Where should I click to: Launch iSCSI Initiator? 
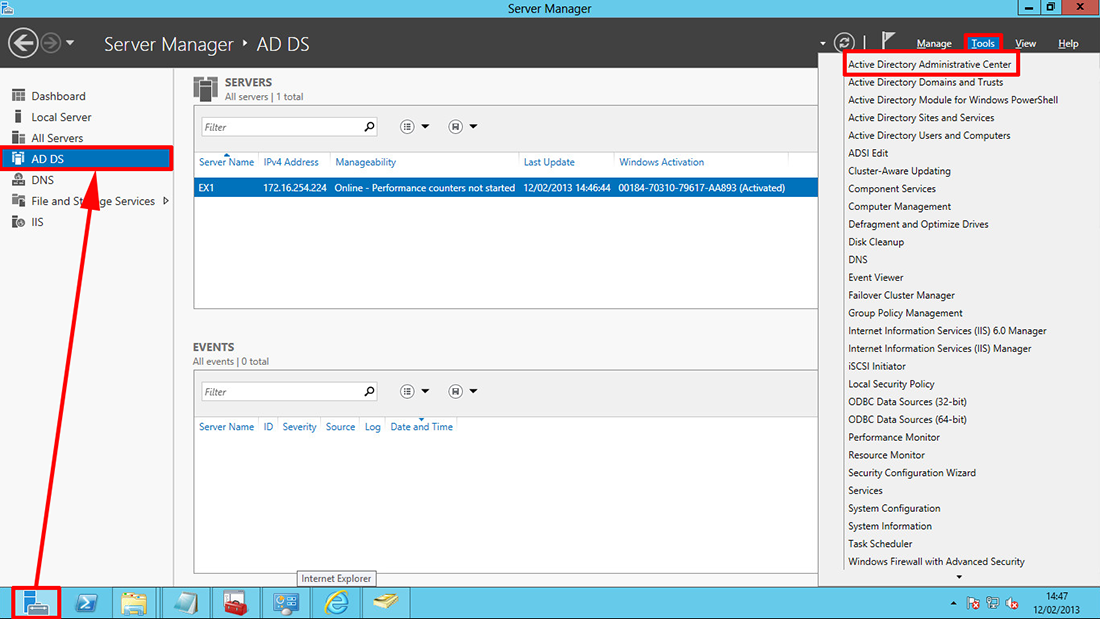(x=876, y=366)
